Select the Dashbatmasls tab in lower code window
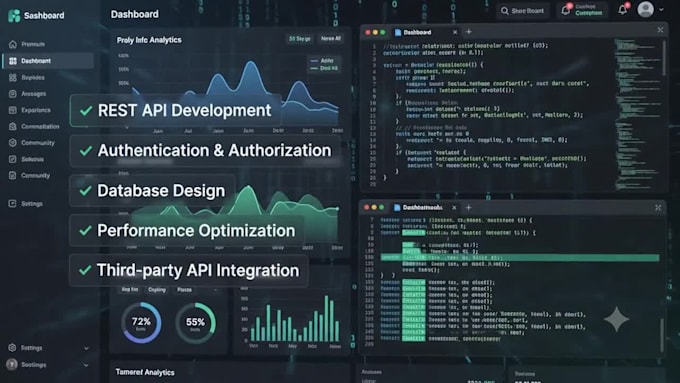 424,208
